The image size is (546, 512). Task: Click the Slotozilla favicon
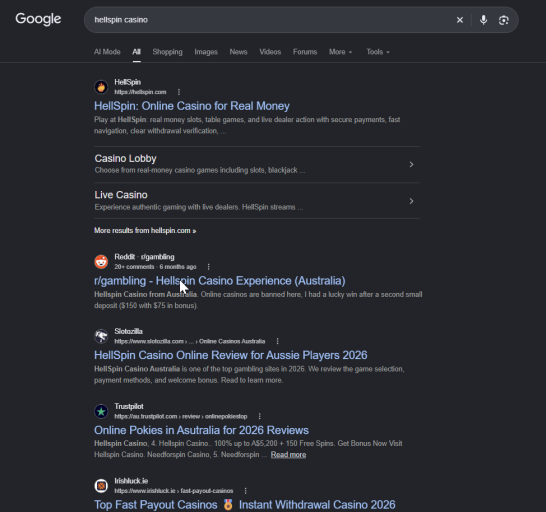click(101, 336)
